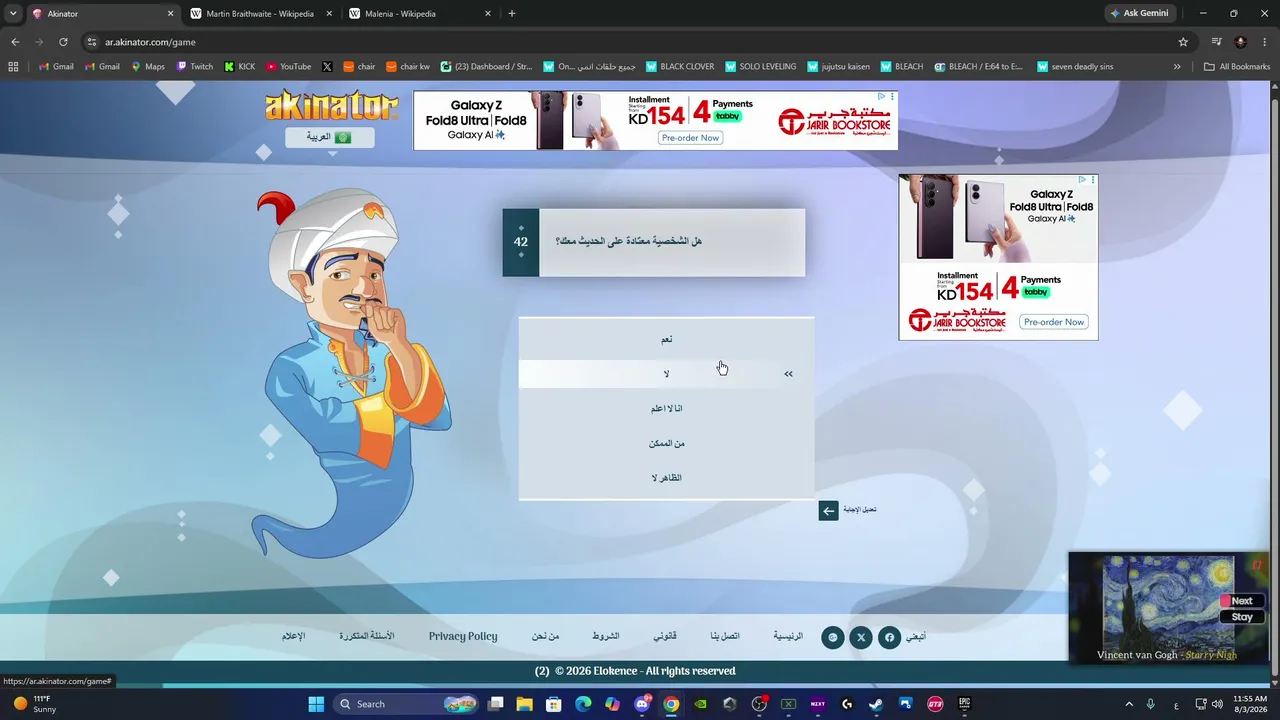The width and height of the screenshot is (1280, 720).
Task: Open the Privacy Policy link
Action: pos(463,636)
